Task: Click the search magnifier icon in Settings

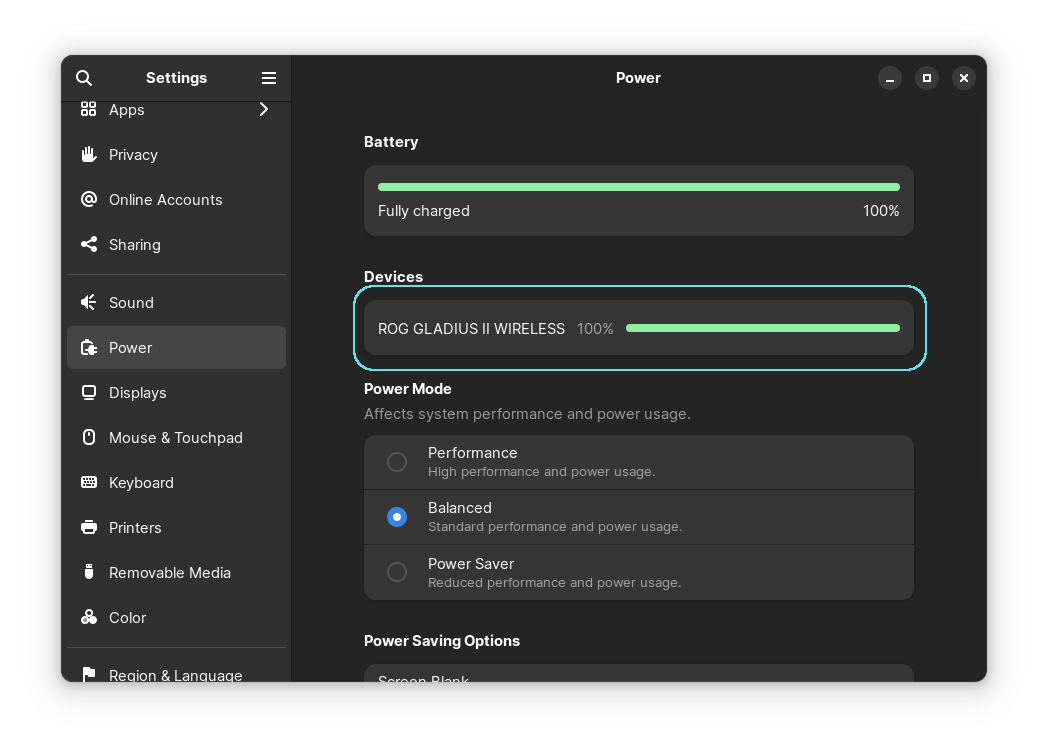Action: point(84,78)
